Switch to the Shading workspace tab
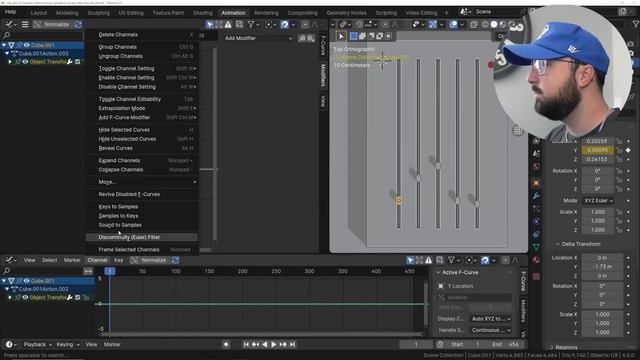 pyautogui.click(x=202, y=13)
